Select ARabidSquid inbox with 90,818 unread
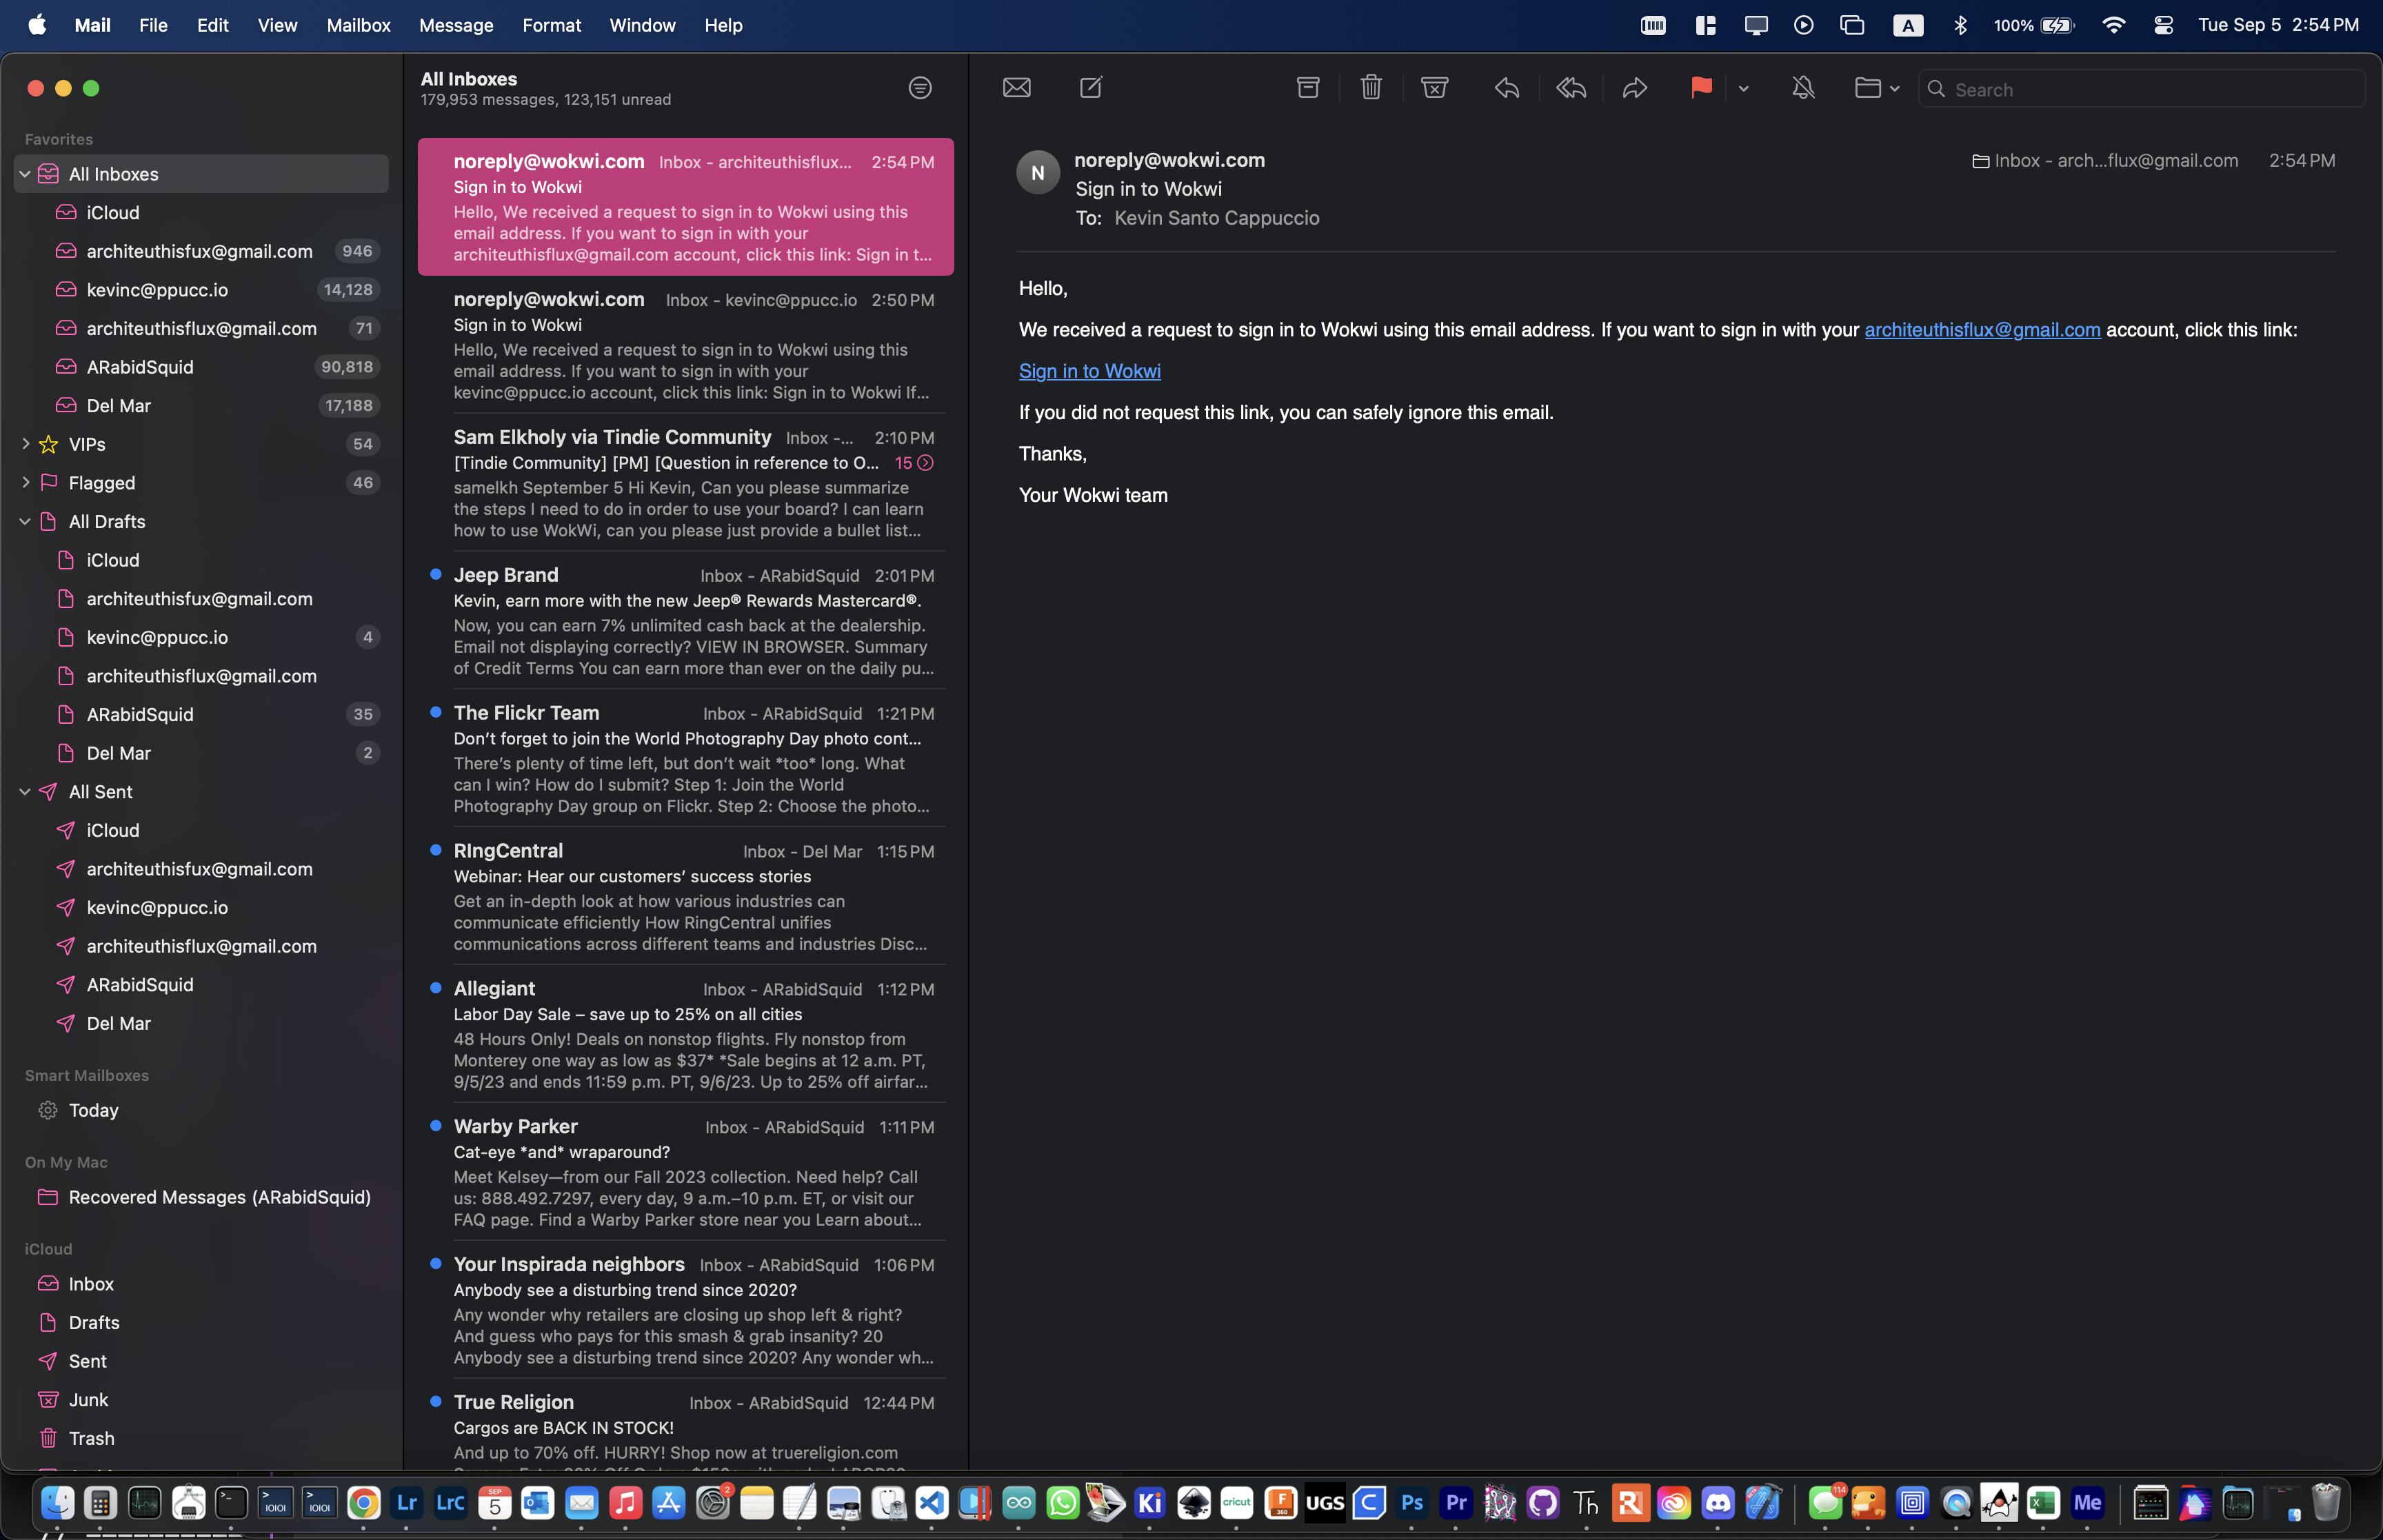Image resolution: width=2383 pixels, height=1540 pixels. coord(201,367)
